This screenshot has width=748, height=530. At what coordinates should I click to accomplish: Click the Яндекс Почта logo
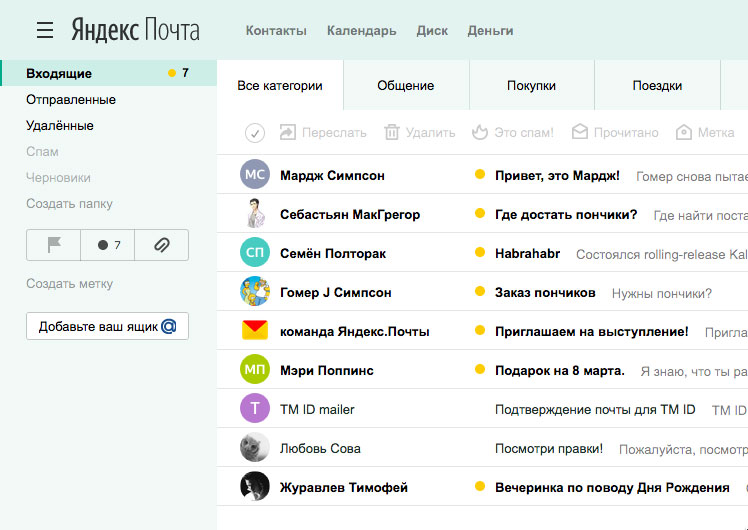click(135, 30)
